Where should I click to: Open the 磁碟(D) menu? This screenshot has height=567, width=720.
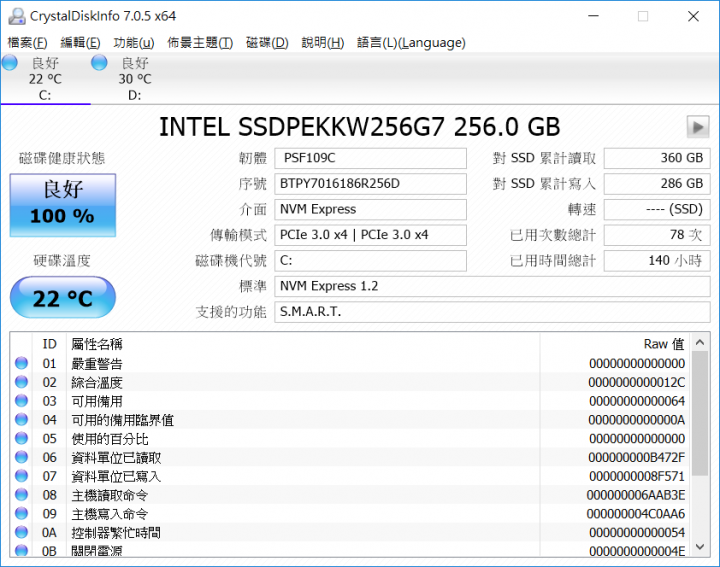pos(267,43)
